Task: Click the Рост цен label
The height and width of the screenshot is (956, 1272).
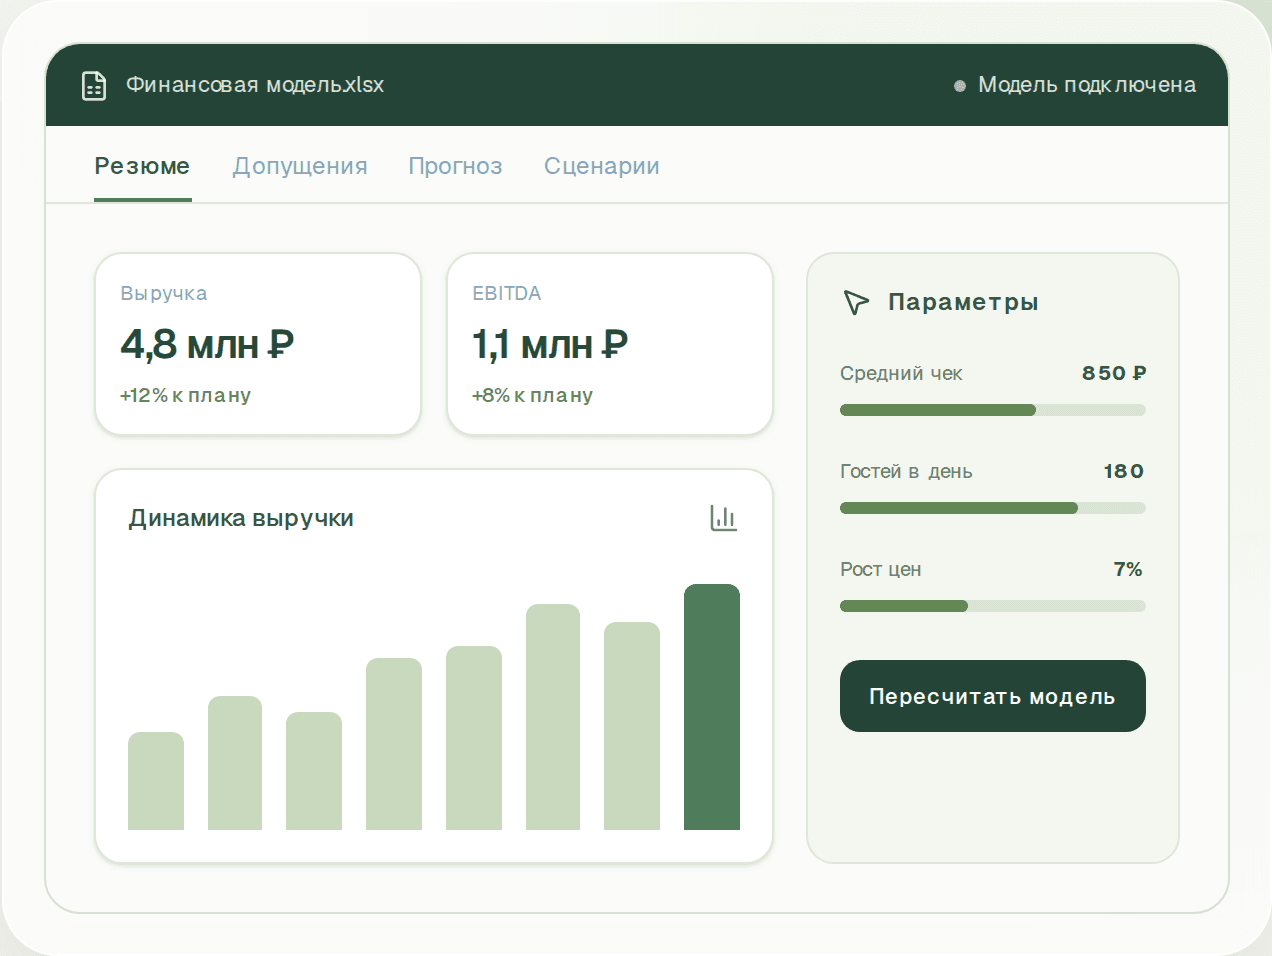Action: [881, 569]
